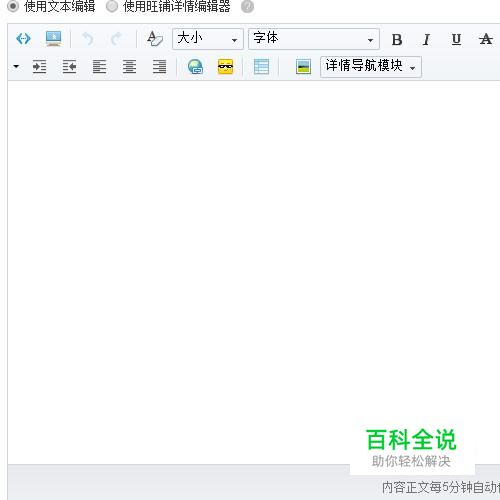
Task: Select the 使用旺铺详情编辑器 radio button
Action: pos(112,6)
